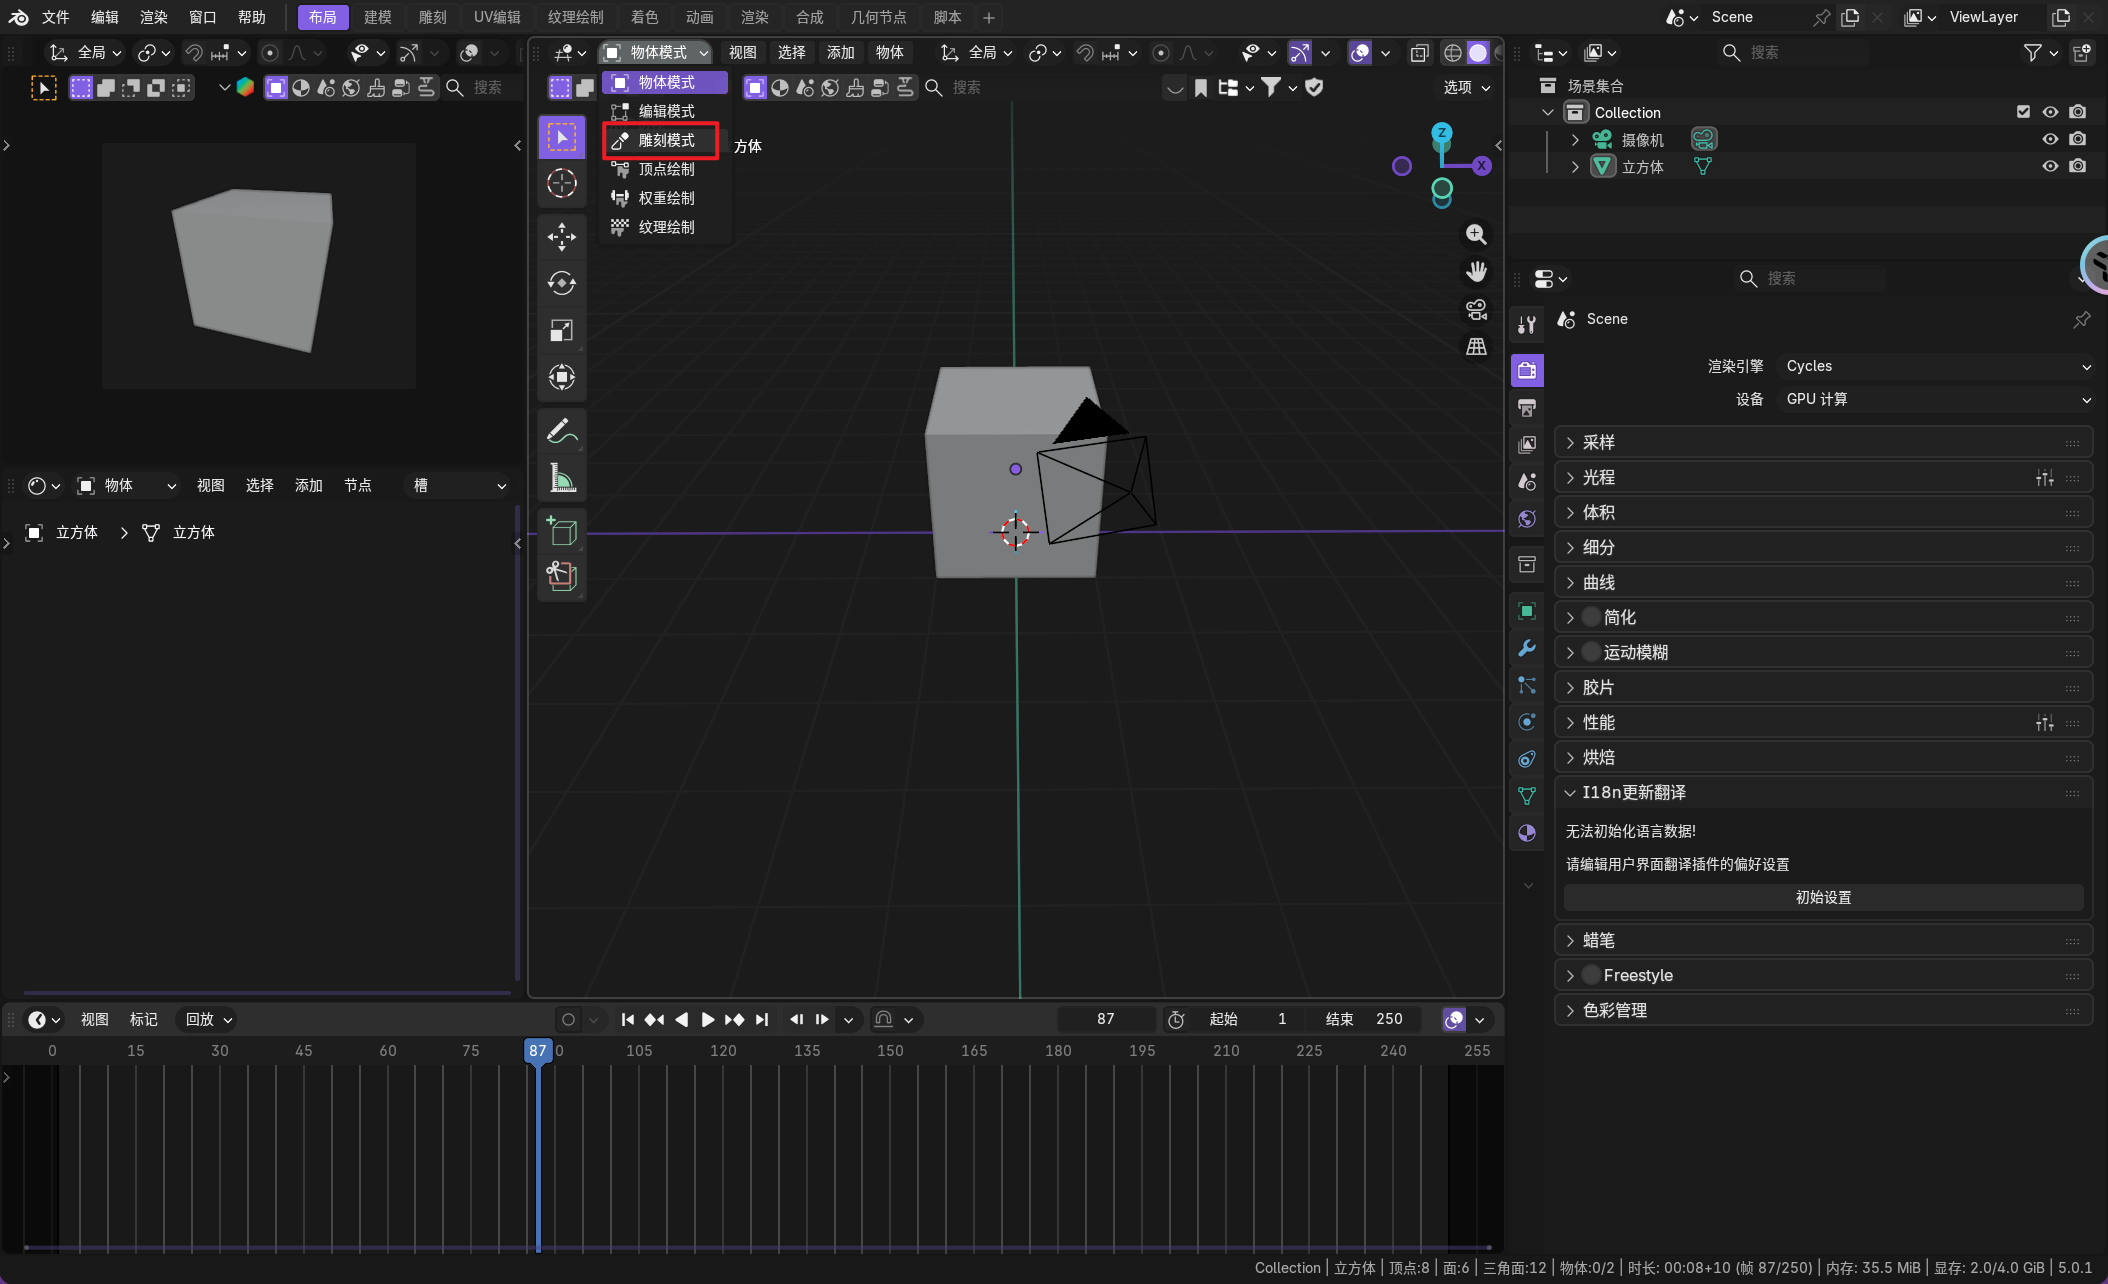Click the 初始设置 button
The height and width of the screenshot is (1284, 2108).
click(x=1822, y=897)
